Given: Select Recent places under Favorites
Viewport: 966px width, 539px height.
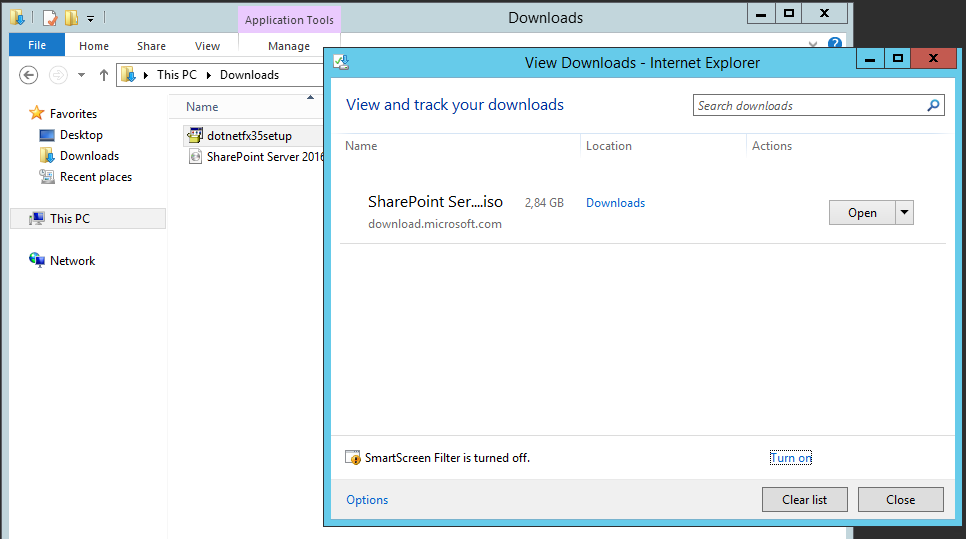Looking at the screenshot, I should point(95,176).
